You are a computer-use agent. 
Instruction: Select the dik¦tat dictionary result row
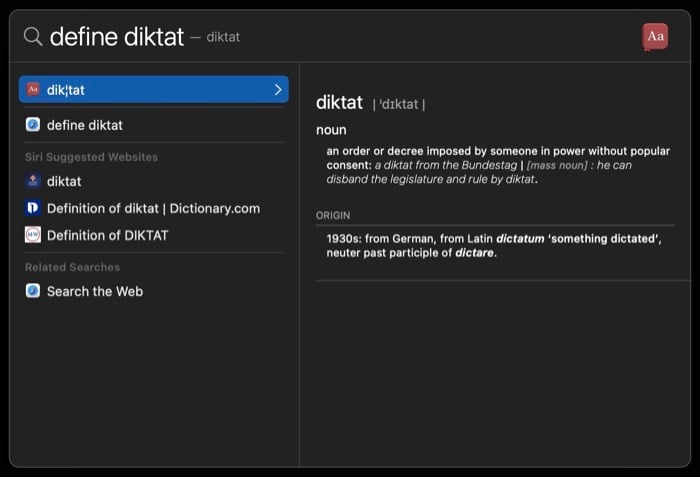pos(154,89)
